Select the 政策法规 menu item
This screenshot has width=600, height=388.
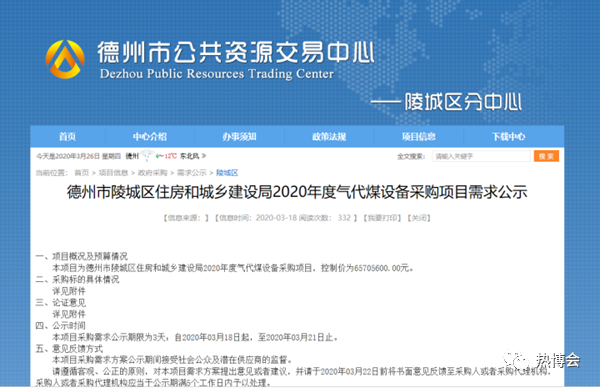329,137
